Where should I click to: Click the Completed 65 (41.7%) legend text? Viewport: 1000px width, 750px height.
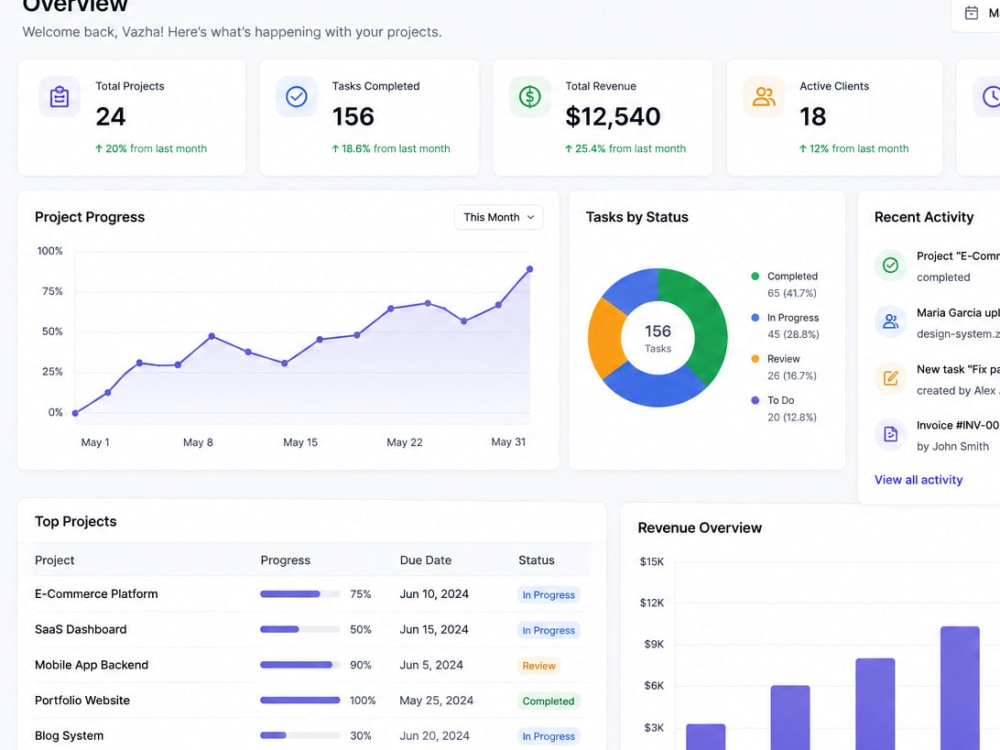pos(792,284)
